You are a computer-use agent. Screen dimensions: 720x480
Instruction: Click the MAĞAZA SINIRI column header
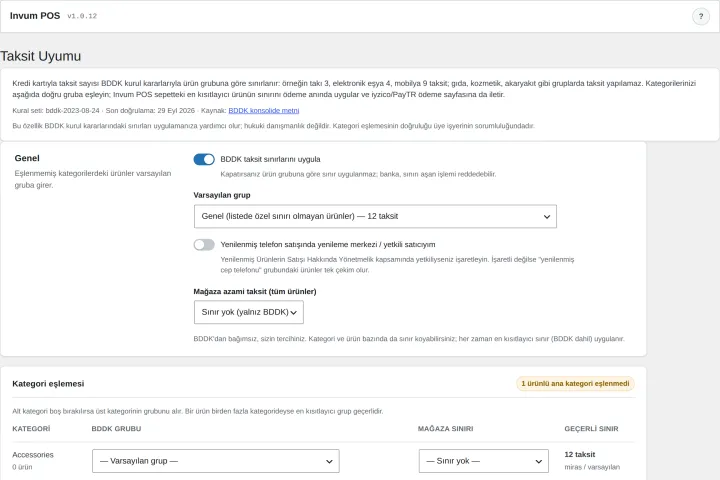(x=445, y=429)
